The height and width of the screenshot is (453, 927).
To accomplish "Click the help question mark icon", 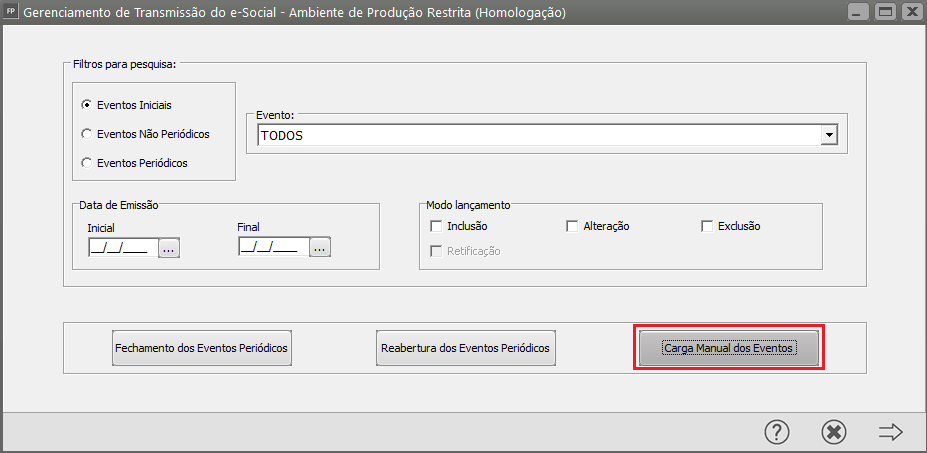I will pos(777,431).
